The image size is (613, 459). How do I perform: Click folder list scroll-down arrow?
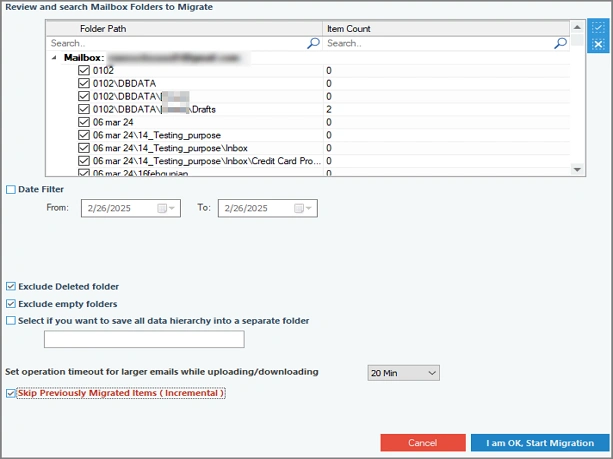point(577,170)
